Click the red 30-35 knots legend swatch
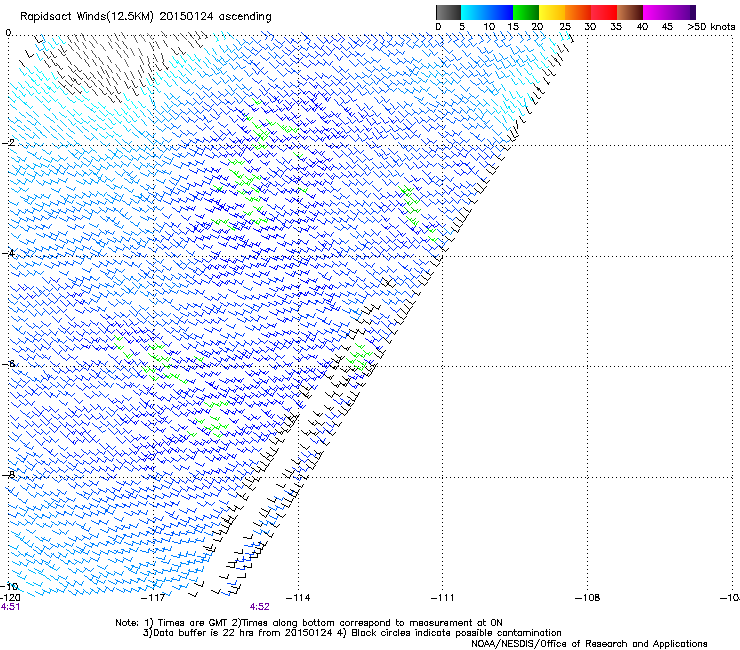 click(x=604, y=12)
